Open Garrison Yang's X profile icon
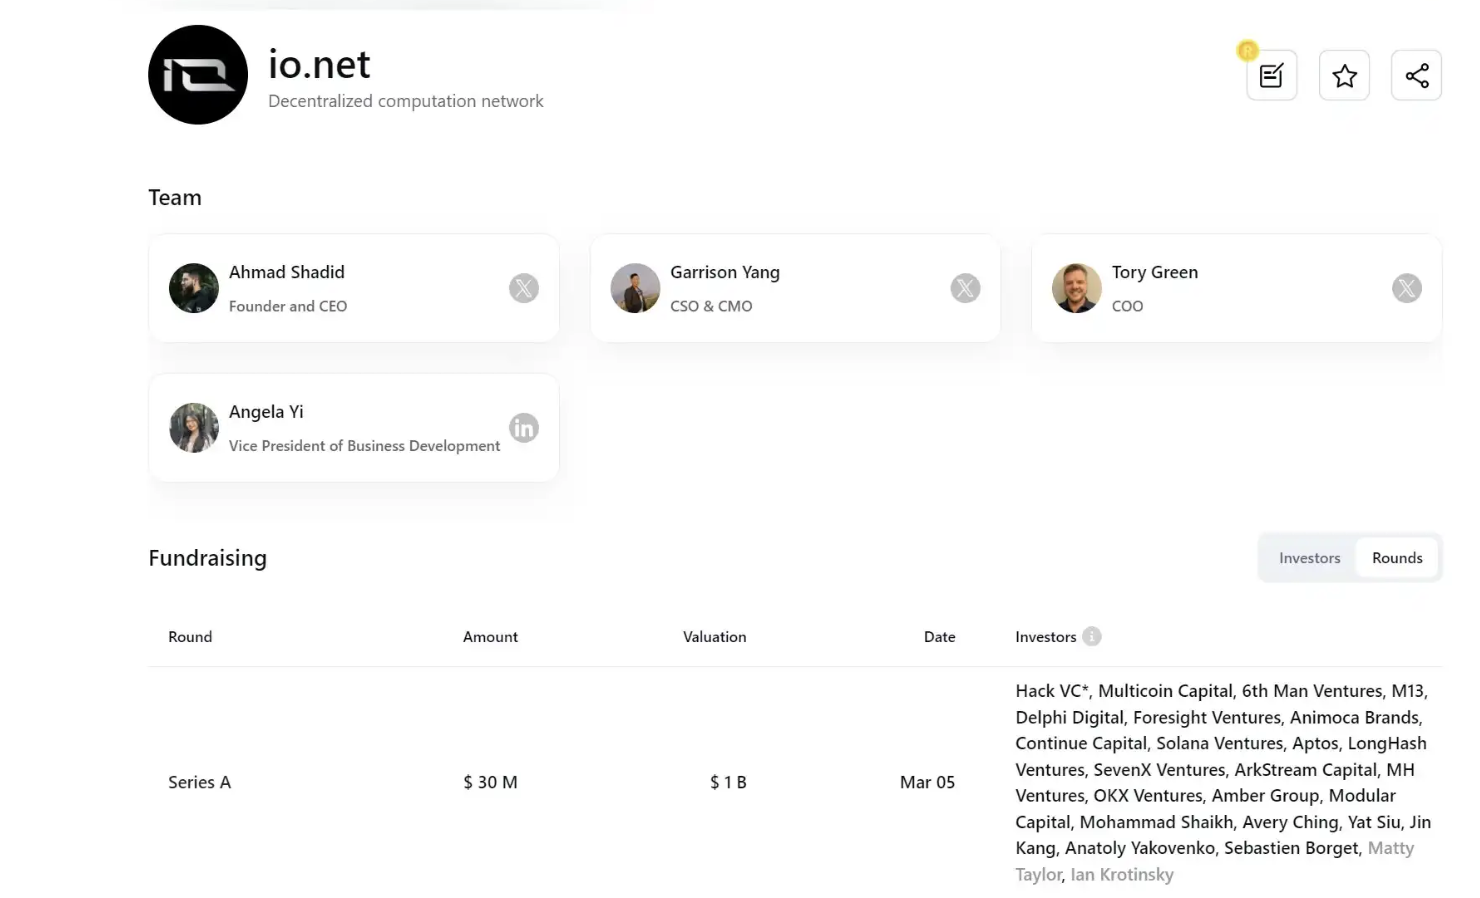Viewport: 1480px width, 898px height. 965,289
